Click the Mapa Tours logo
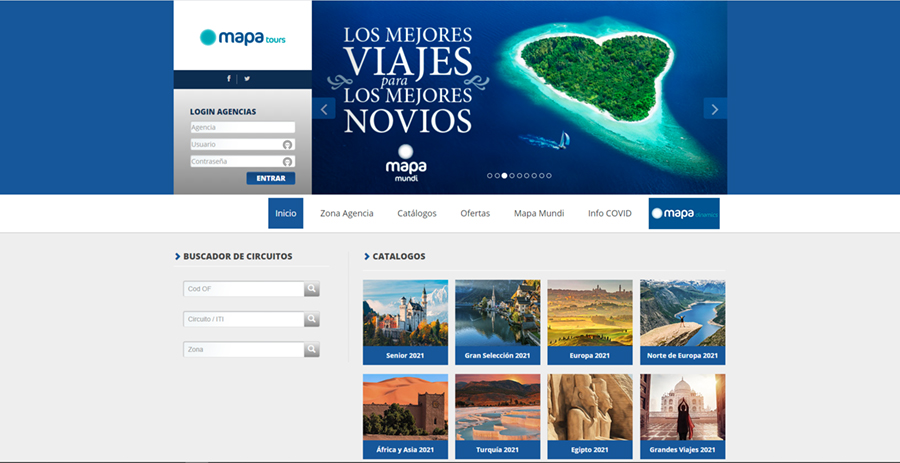 coord(242,38)
